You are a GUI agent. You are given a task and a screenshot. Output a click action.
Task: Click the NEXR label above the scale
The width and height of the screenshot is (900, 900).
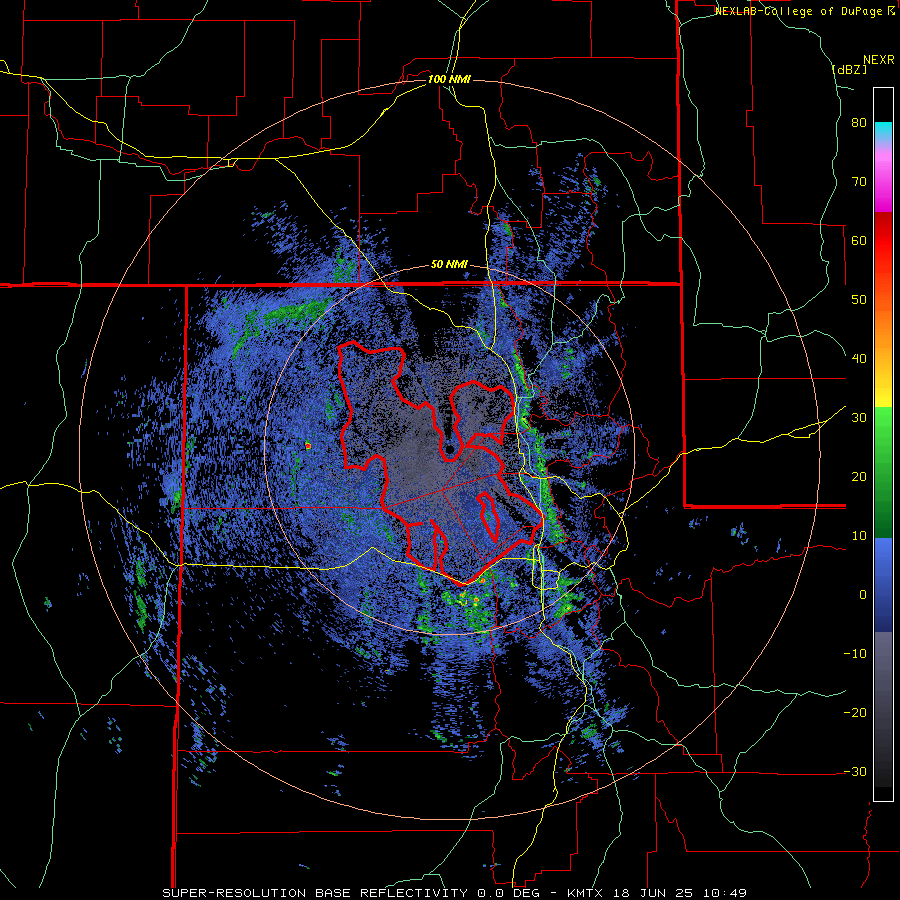(878, 60)
